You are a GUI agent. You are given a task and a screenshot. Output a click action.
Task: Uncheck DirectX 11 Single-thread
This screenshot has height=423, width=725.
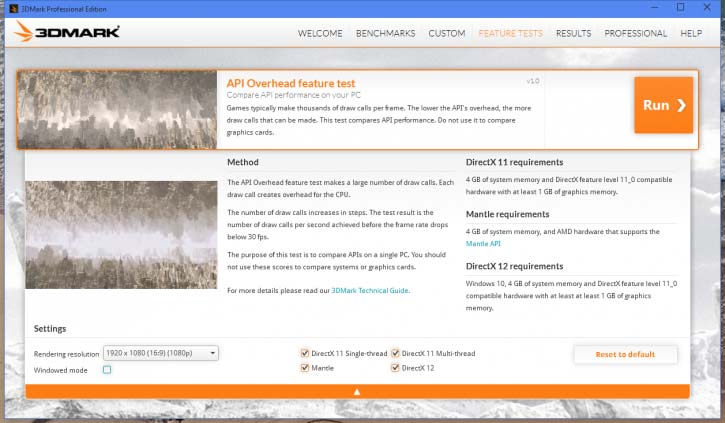point(305,353)
